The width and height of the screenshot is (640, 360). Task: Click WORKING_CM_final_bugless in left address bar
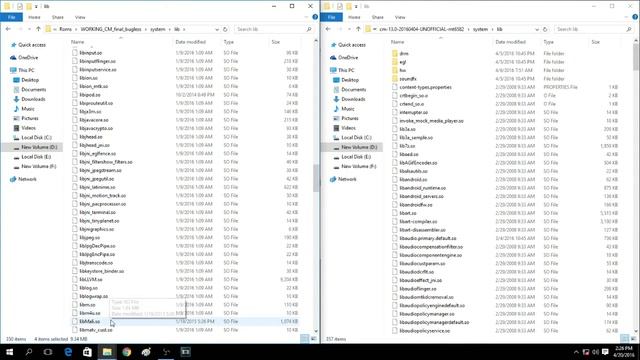[111, 29]
